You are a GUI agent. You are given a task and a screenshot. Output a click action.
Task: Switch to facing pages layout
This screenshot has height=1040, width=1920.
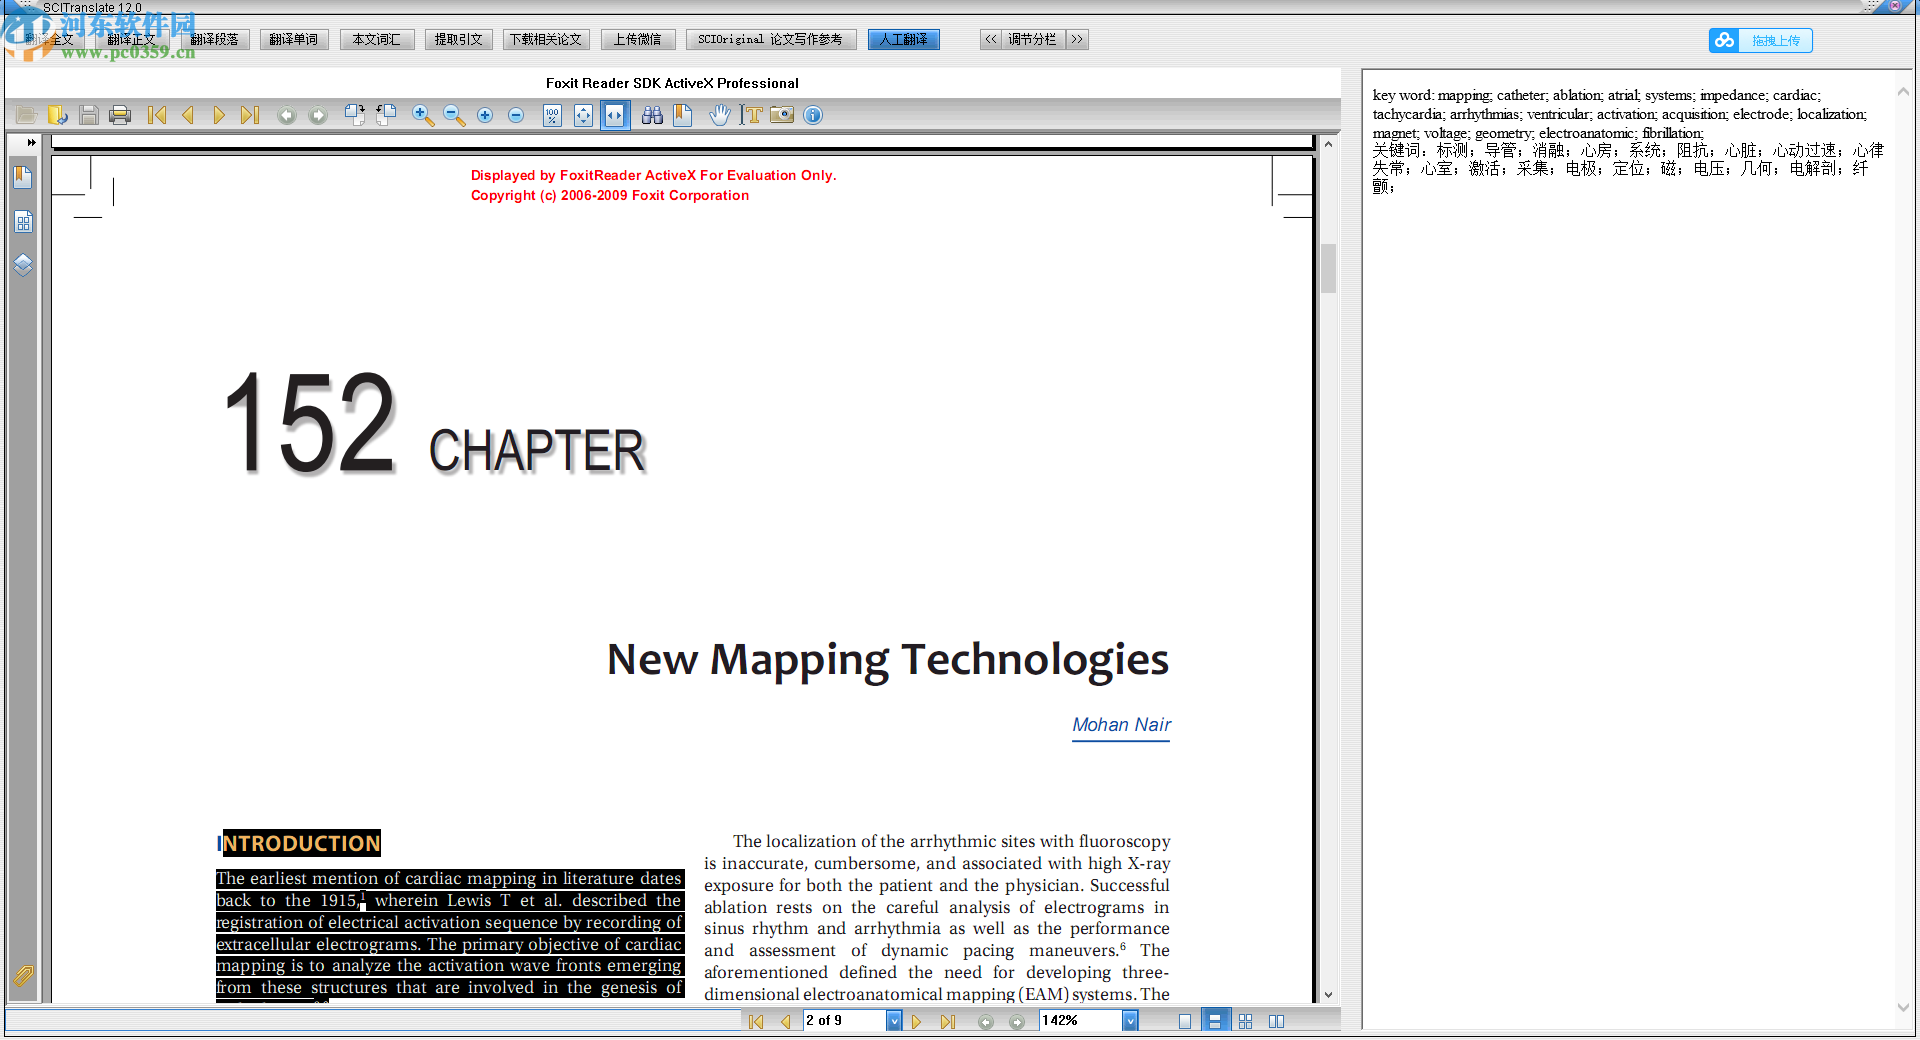[x=1276, y=1021]
